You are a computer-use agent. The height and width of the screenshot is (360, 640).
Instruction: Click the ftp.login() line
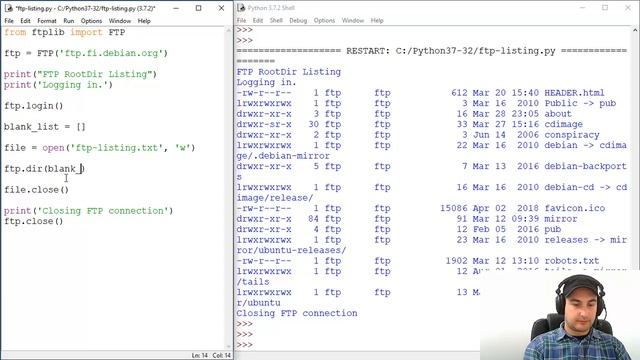tap(34, 106)
